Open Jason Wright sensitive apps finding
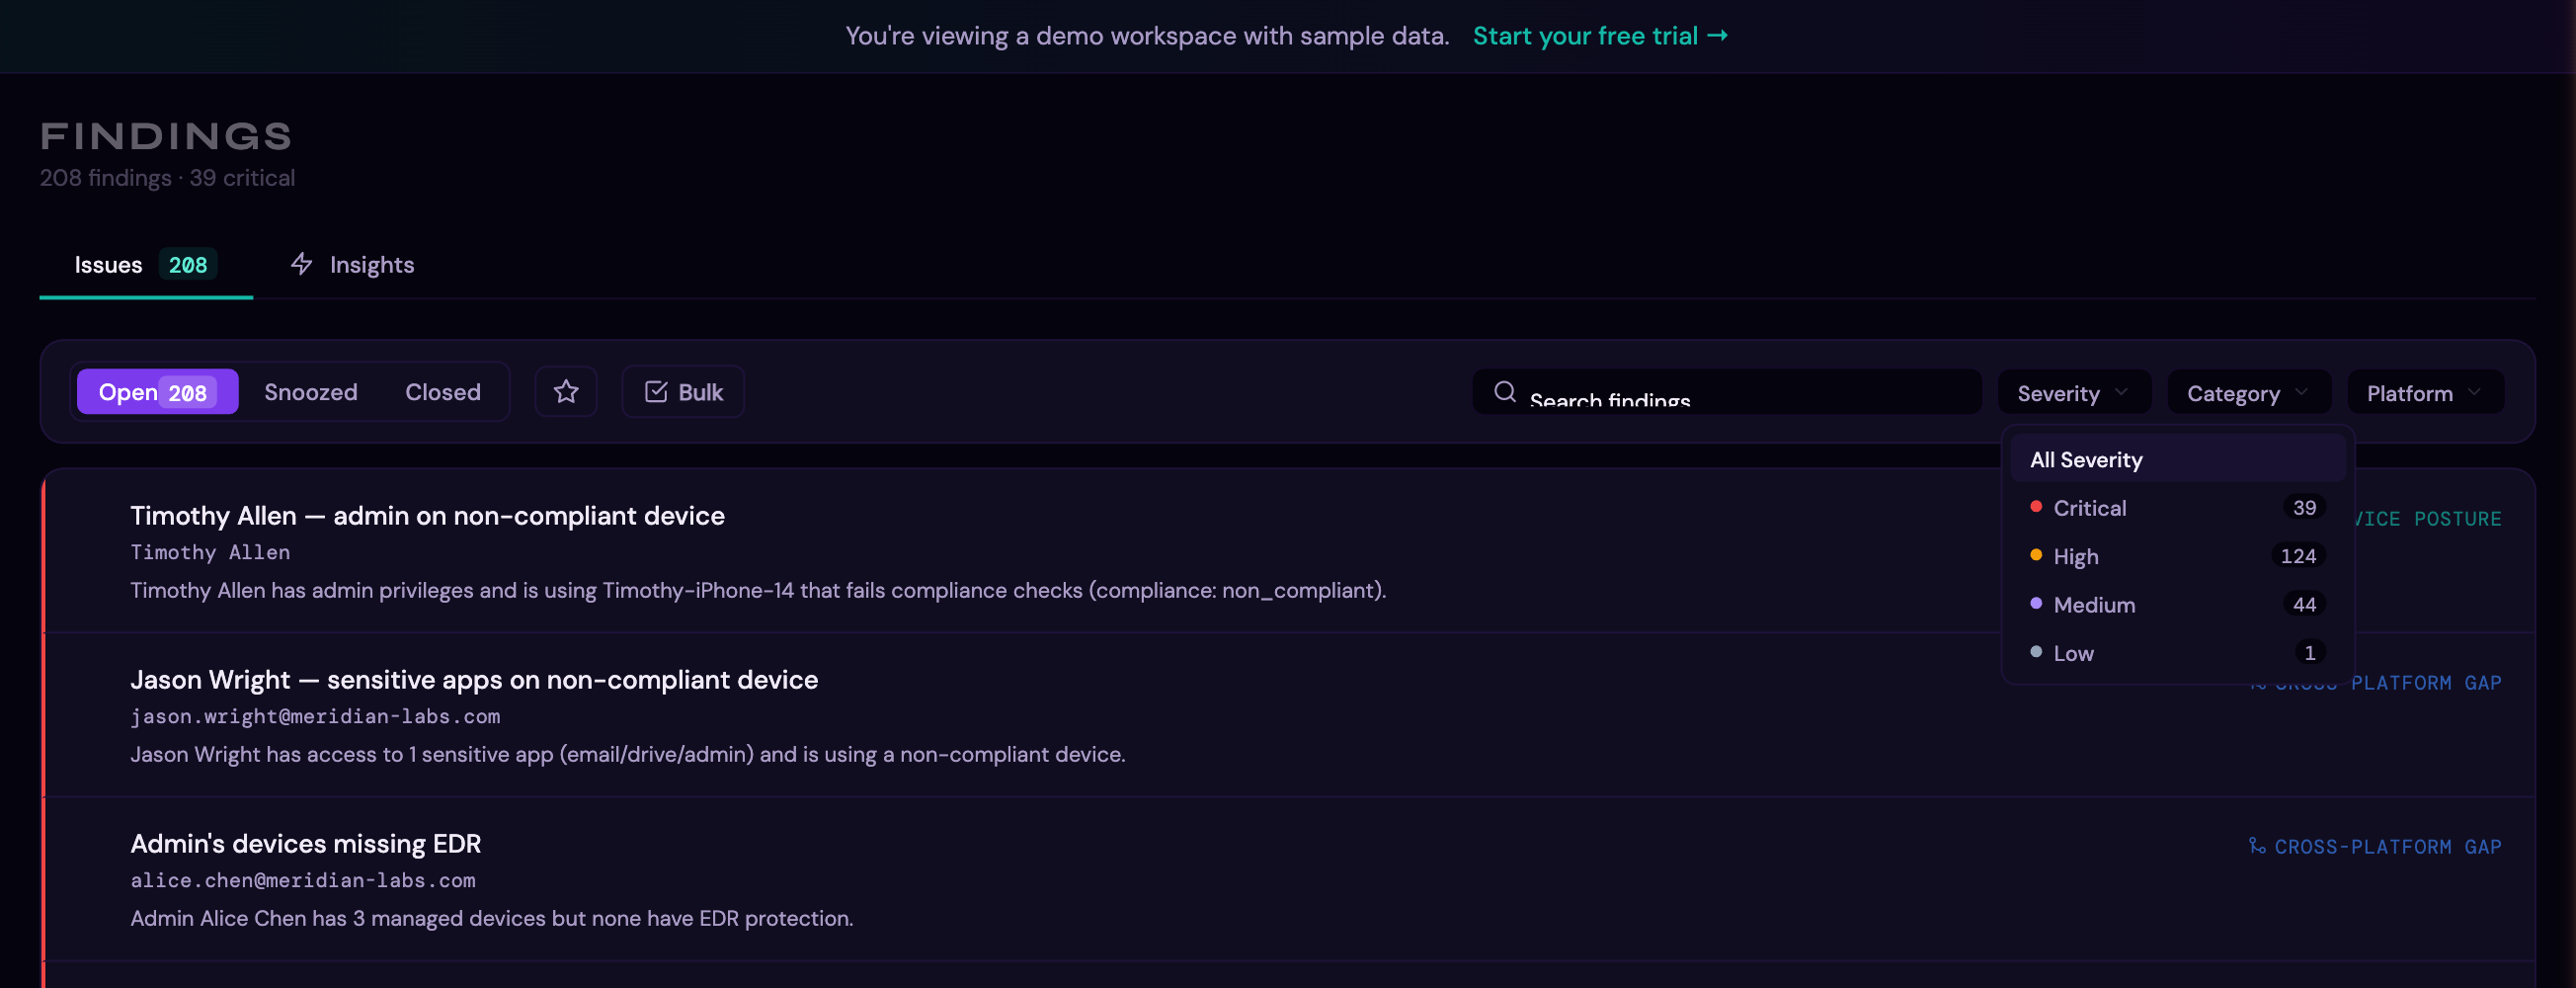Screen dimensions: 2576x988 click(1288, 715)
